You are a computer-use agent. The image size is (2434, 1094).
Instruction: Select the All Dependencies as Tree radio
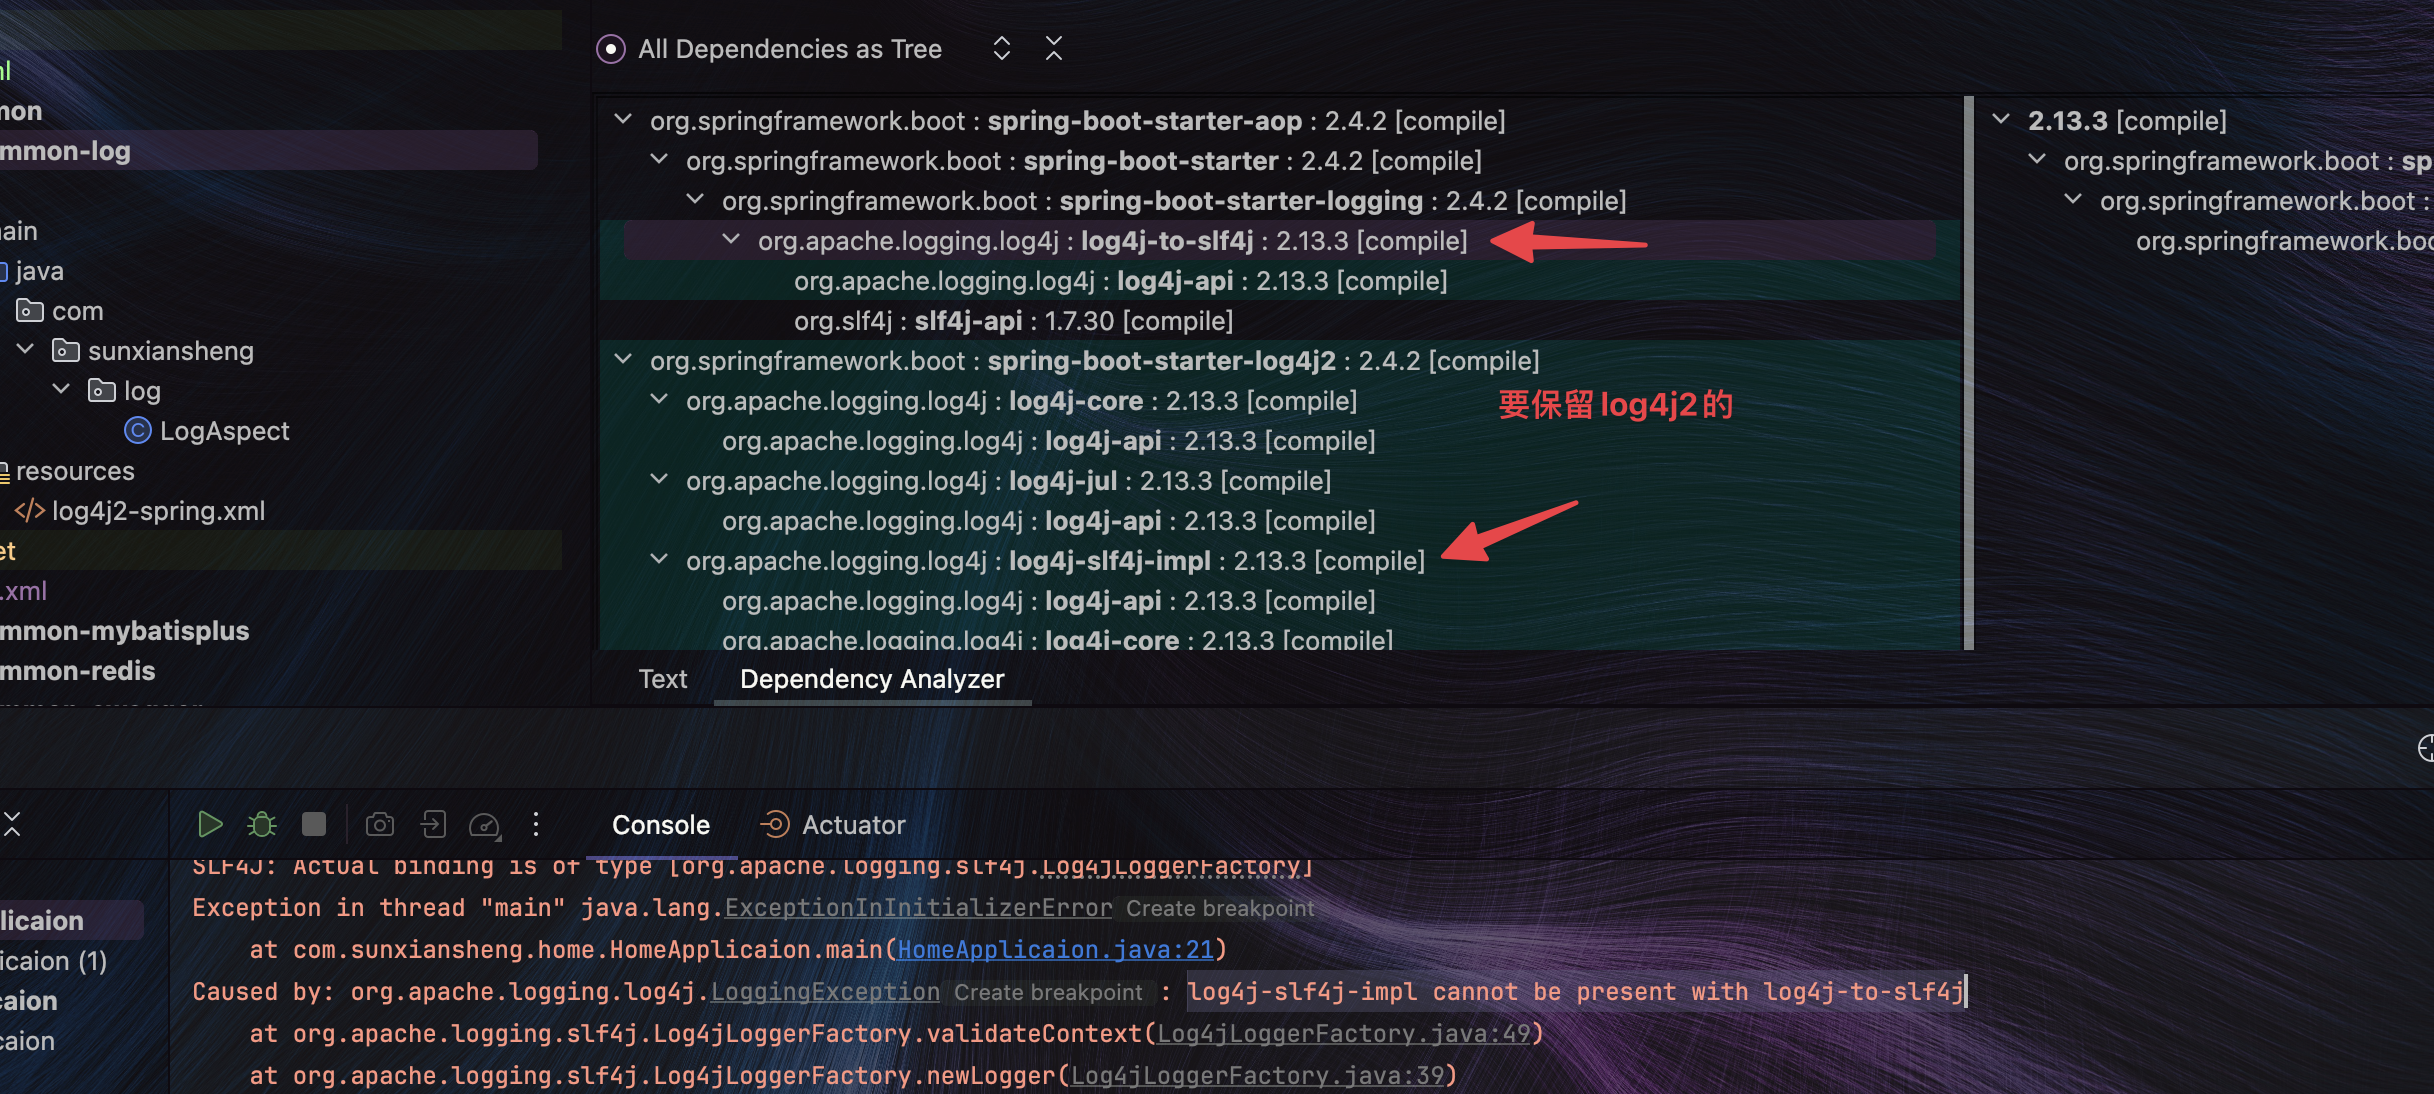click(611, 49)
